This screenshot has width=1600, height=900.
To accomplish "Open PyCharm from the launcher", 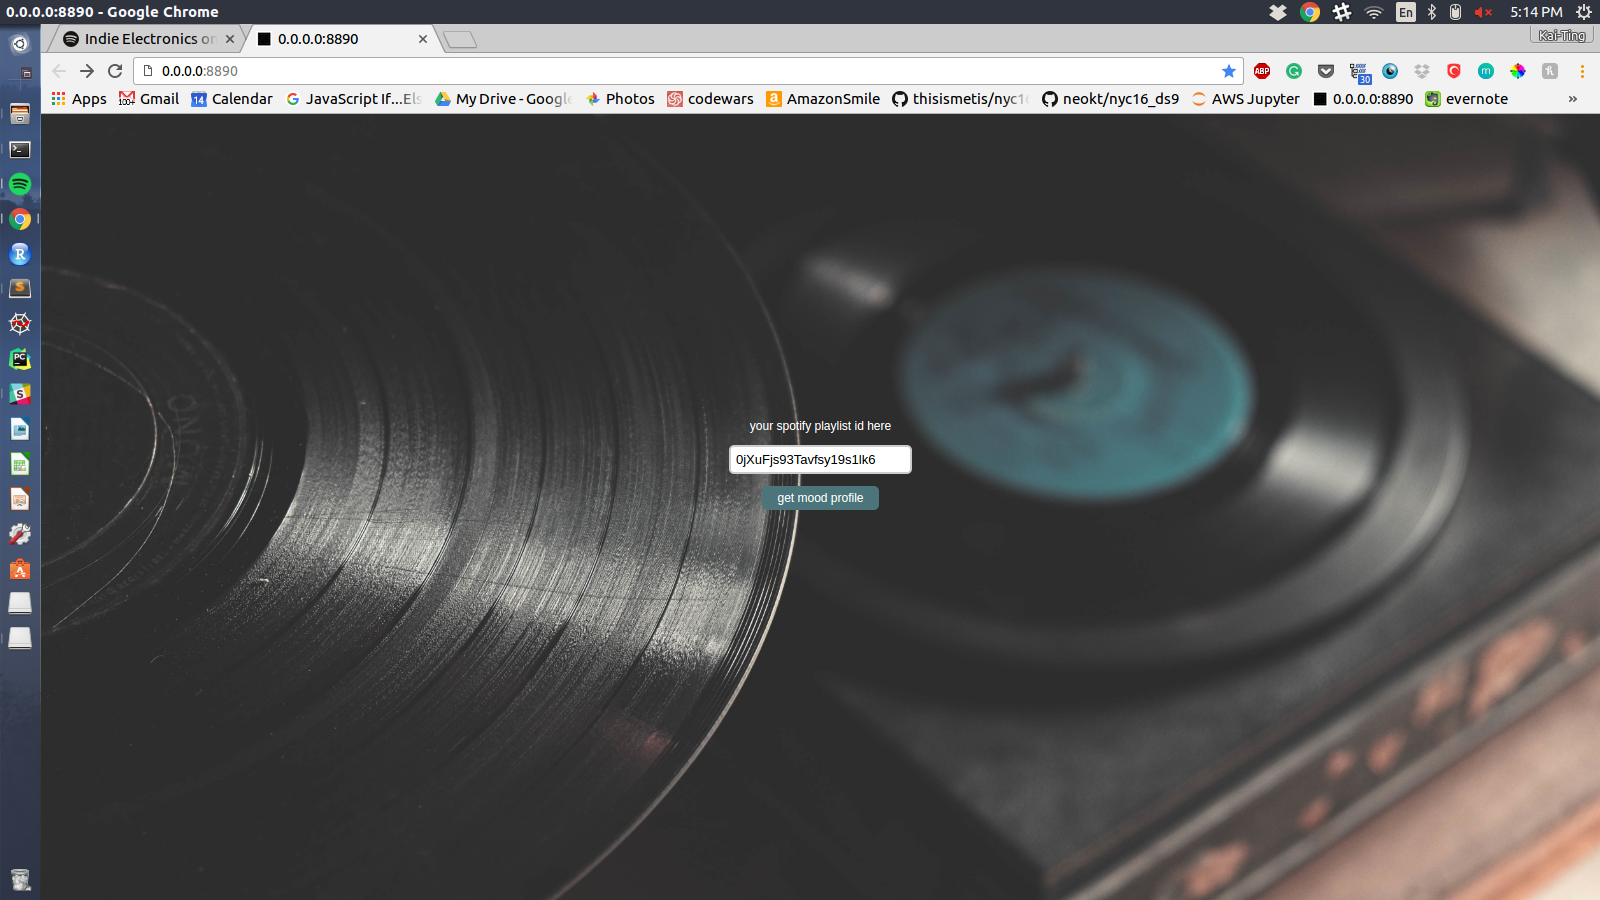I will (x=20, y=359).
